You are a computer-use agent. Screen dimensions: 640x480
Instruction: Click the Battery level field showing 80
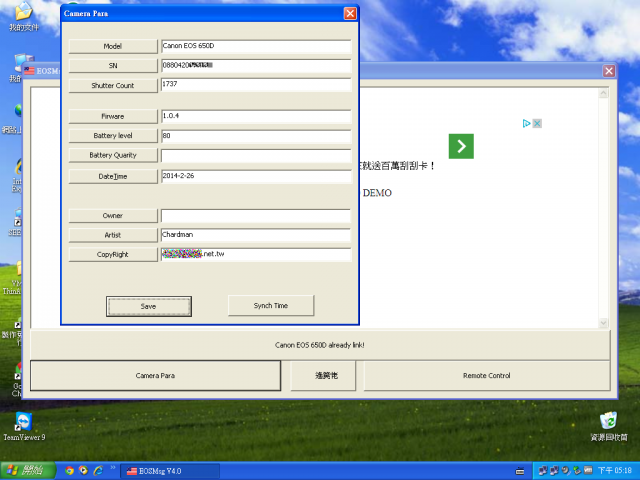click(x=256, y=136)
